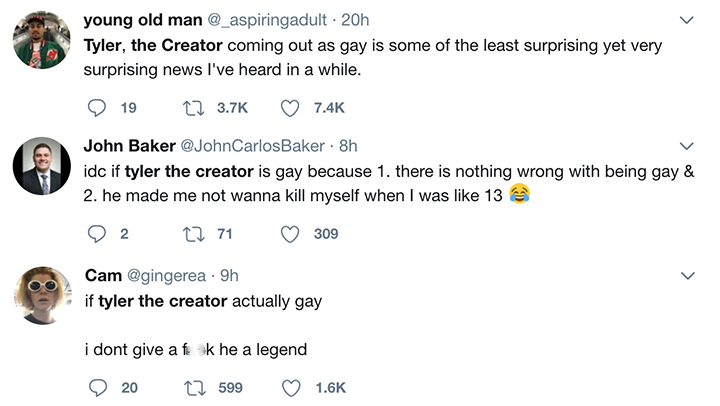720x406 pixels.
Task: Like young old man's tweet
Action: tap(290, 107)
